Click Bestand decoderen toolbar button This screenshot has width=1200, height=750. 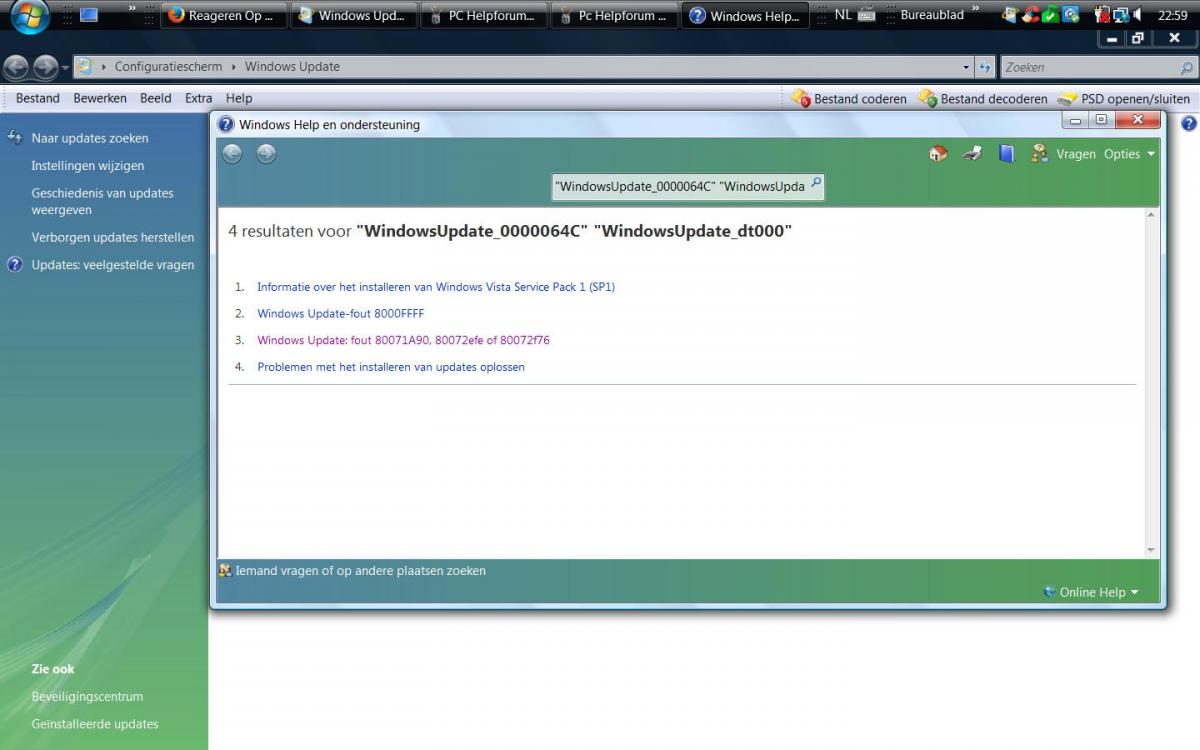click(x=983, y=98)
